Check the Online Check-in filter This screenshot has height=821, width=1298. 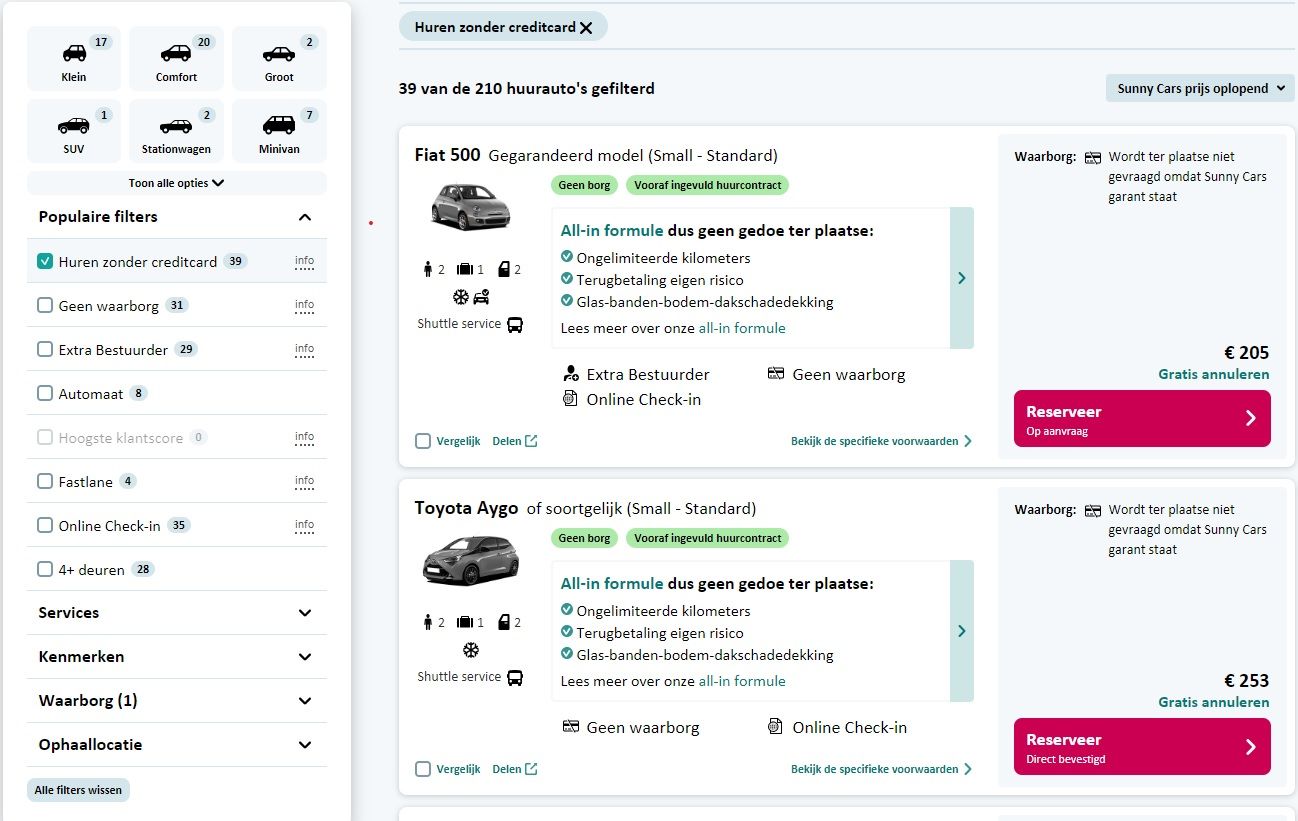pyautogui.click(x=45, y=525)
